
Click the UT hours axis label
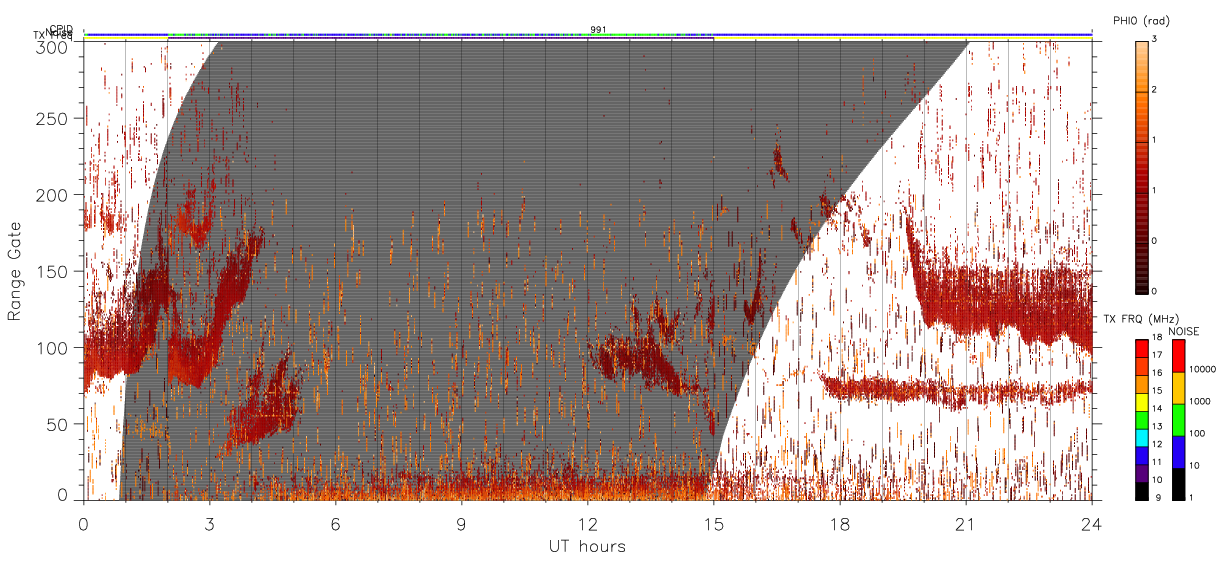pyautogui.click(x=586, y=546)
